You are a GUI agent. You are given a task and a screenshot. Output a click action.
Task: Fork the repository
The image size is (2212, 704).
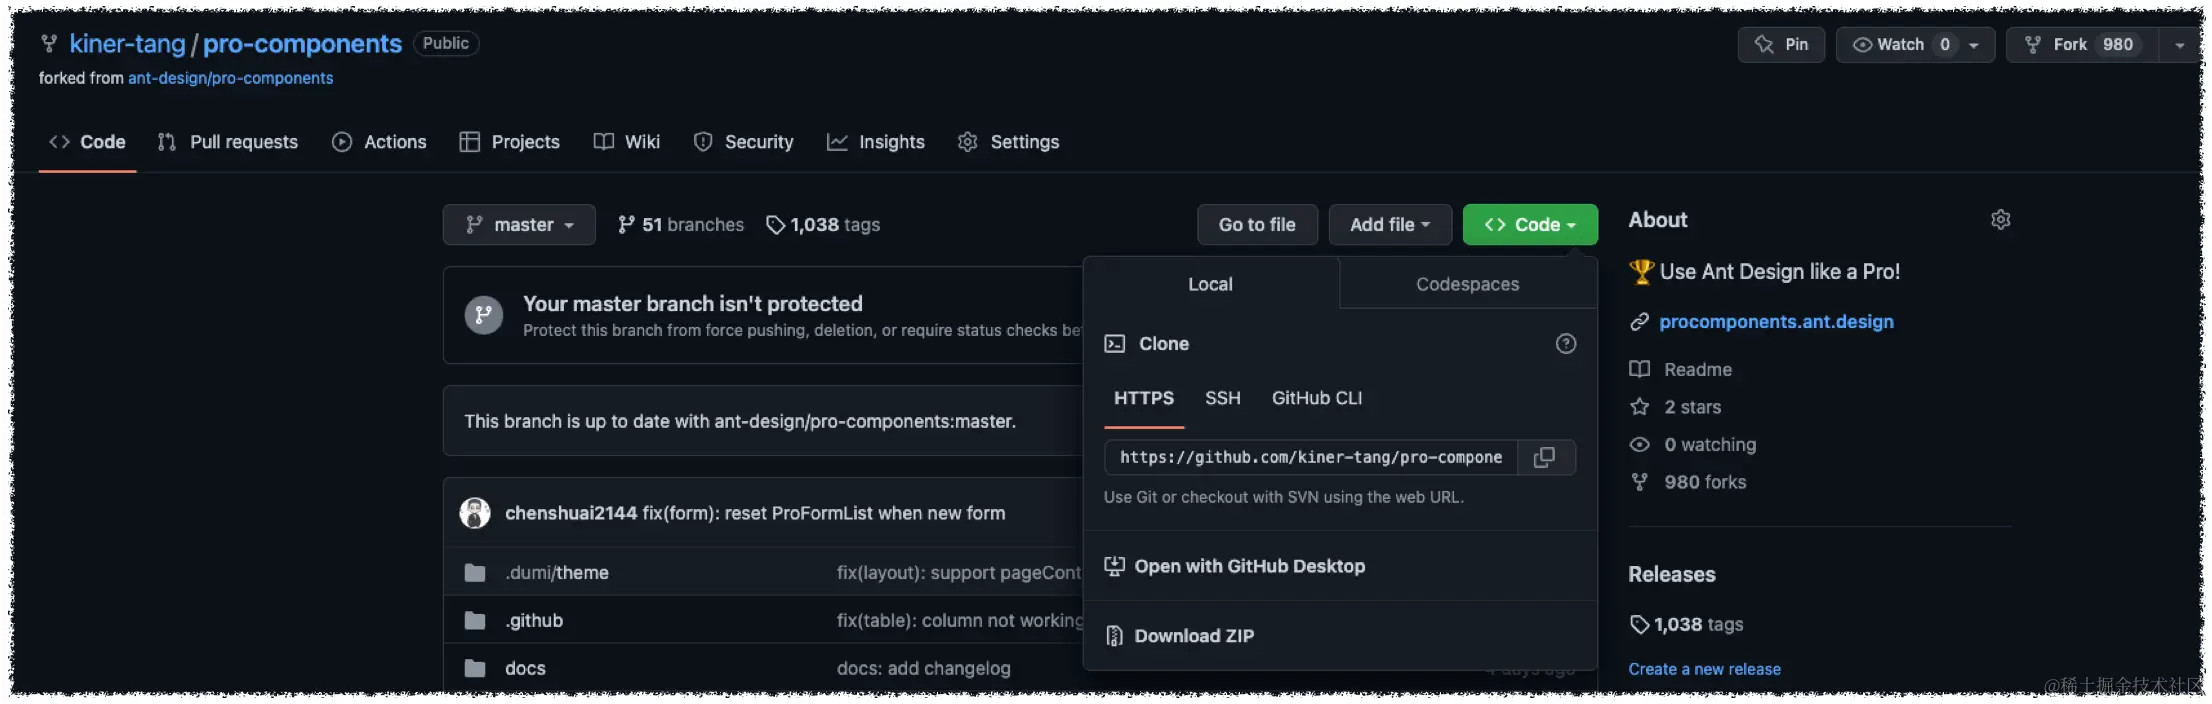pos(2081,45)
